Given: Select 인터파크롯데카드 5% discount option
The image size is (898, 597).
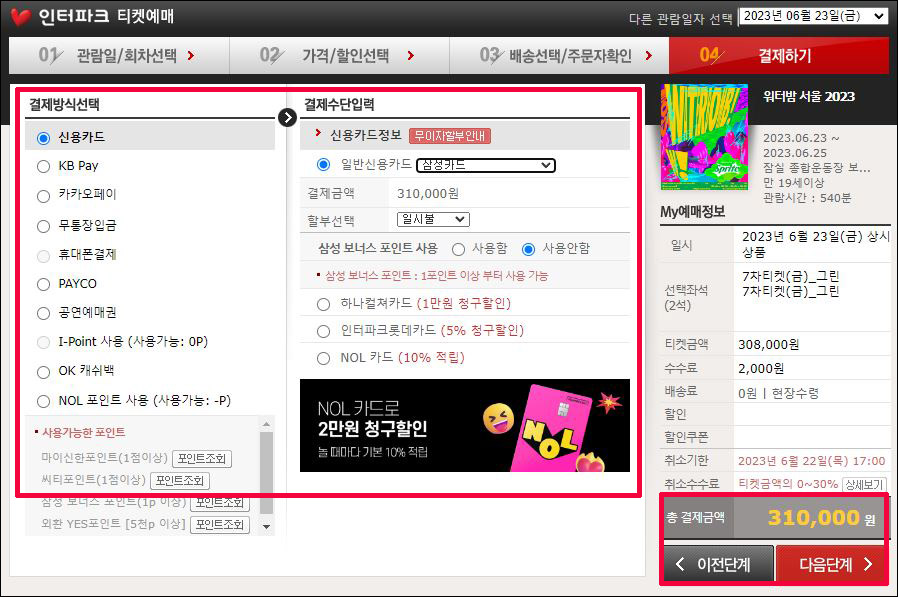Looking at the screenshot, I should tap(324, 331).
